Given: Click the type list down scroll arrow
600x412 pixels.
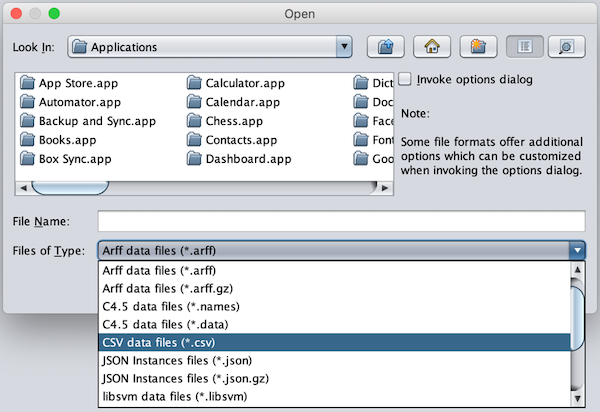Looking at the screenshot, I should (577, 399).
